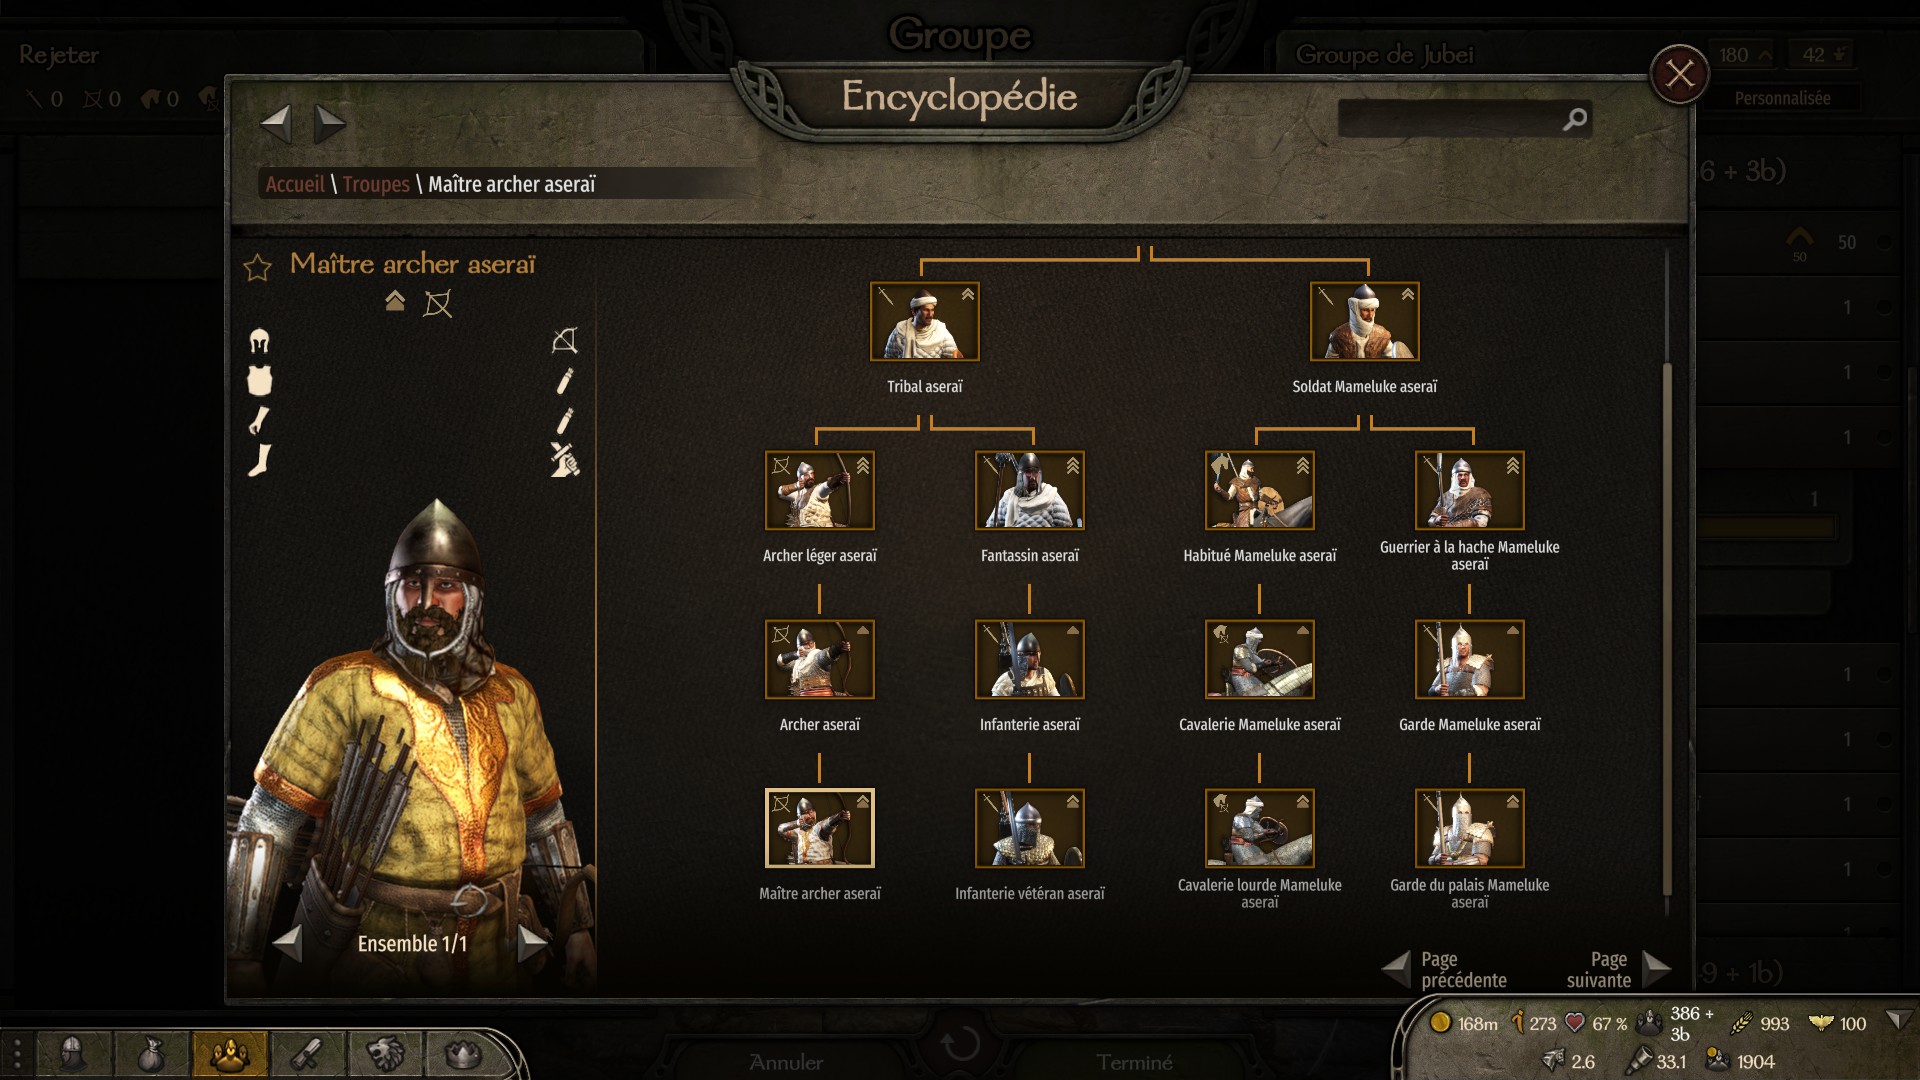The height and width of the screenshot is (1080, 1920).
Task: Go forward with the right navigation arrow
Action: 330,124
